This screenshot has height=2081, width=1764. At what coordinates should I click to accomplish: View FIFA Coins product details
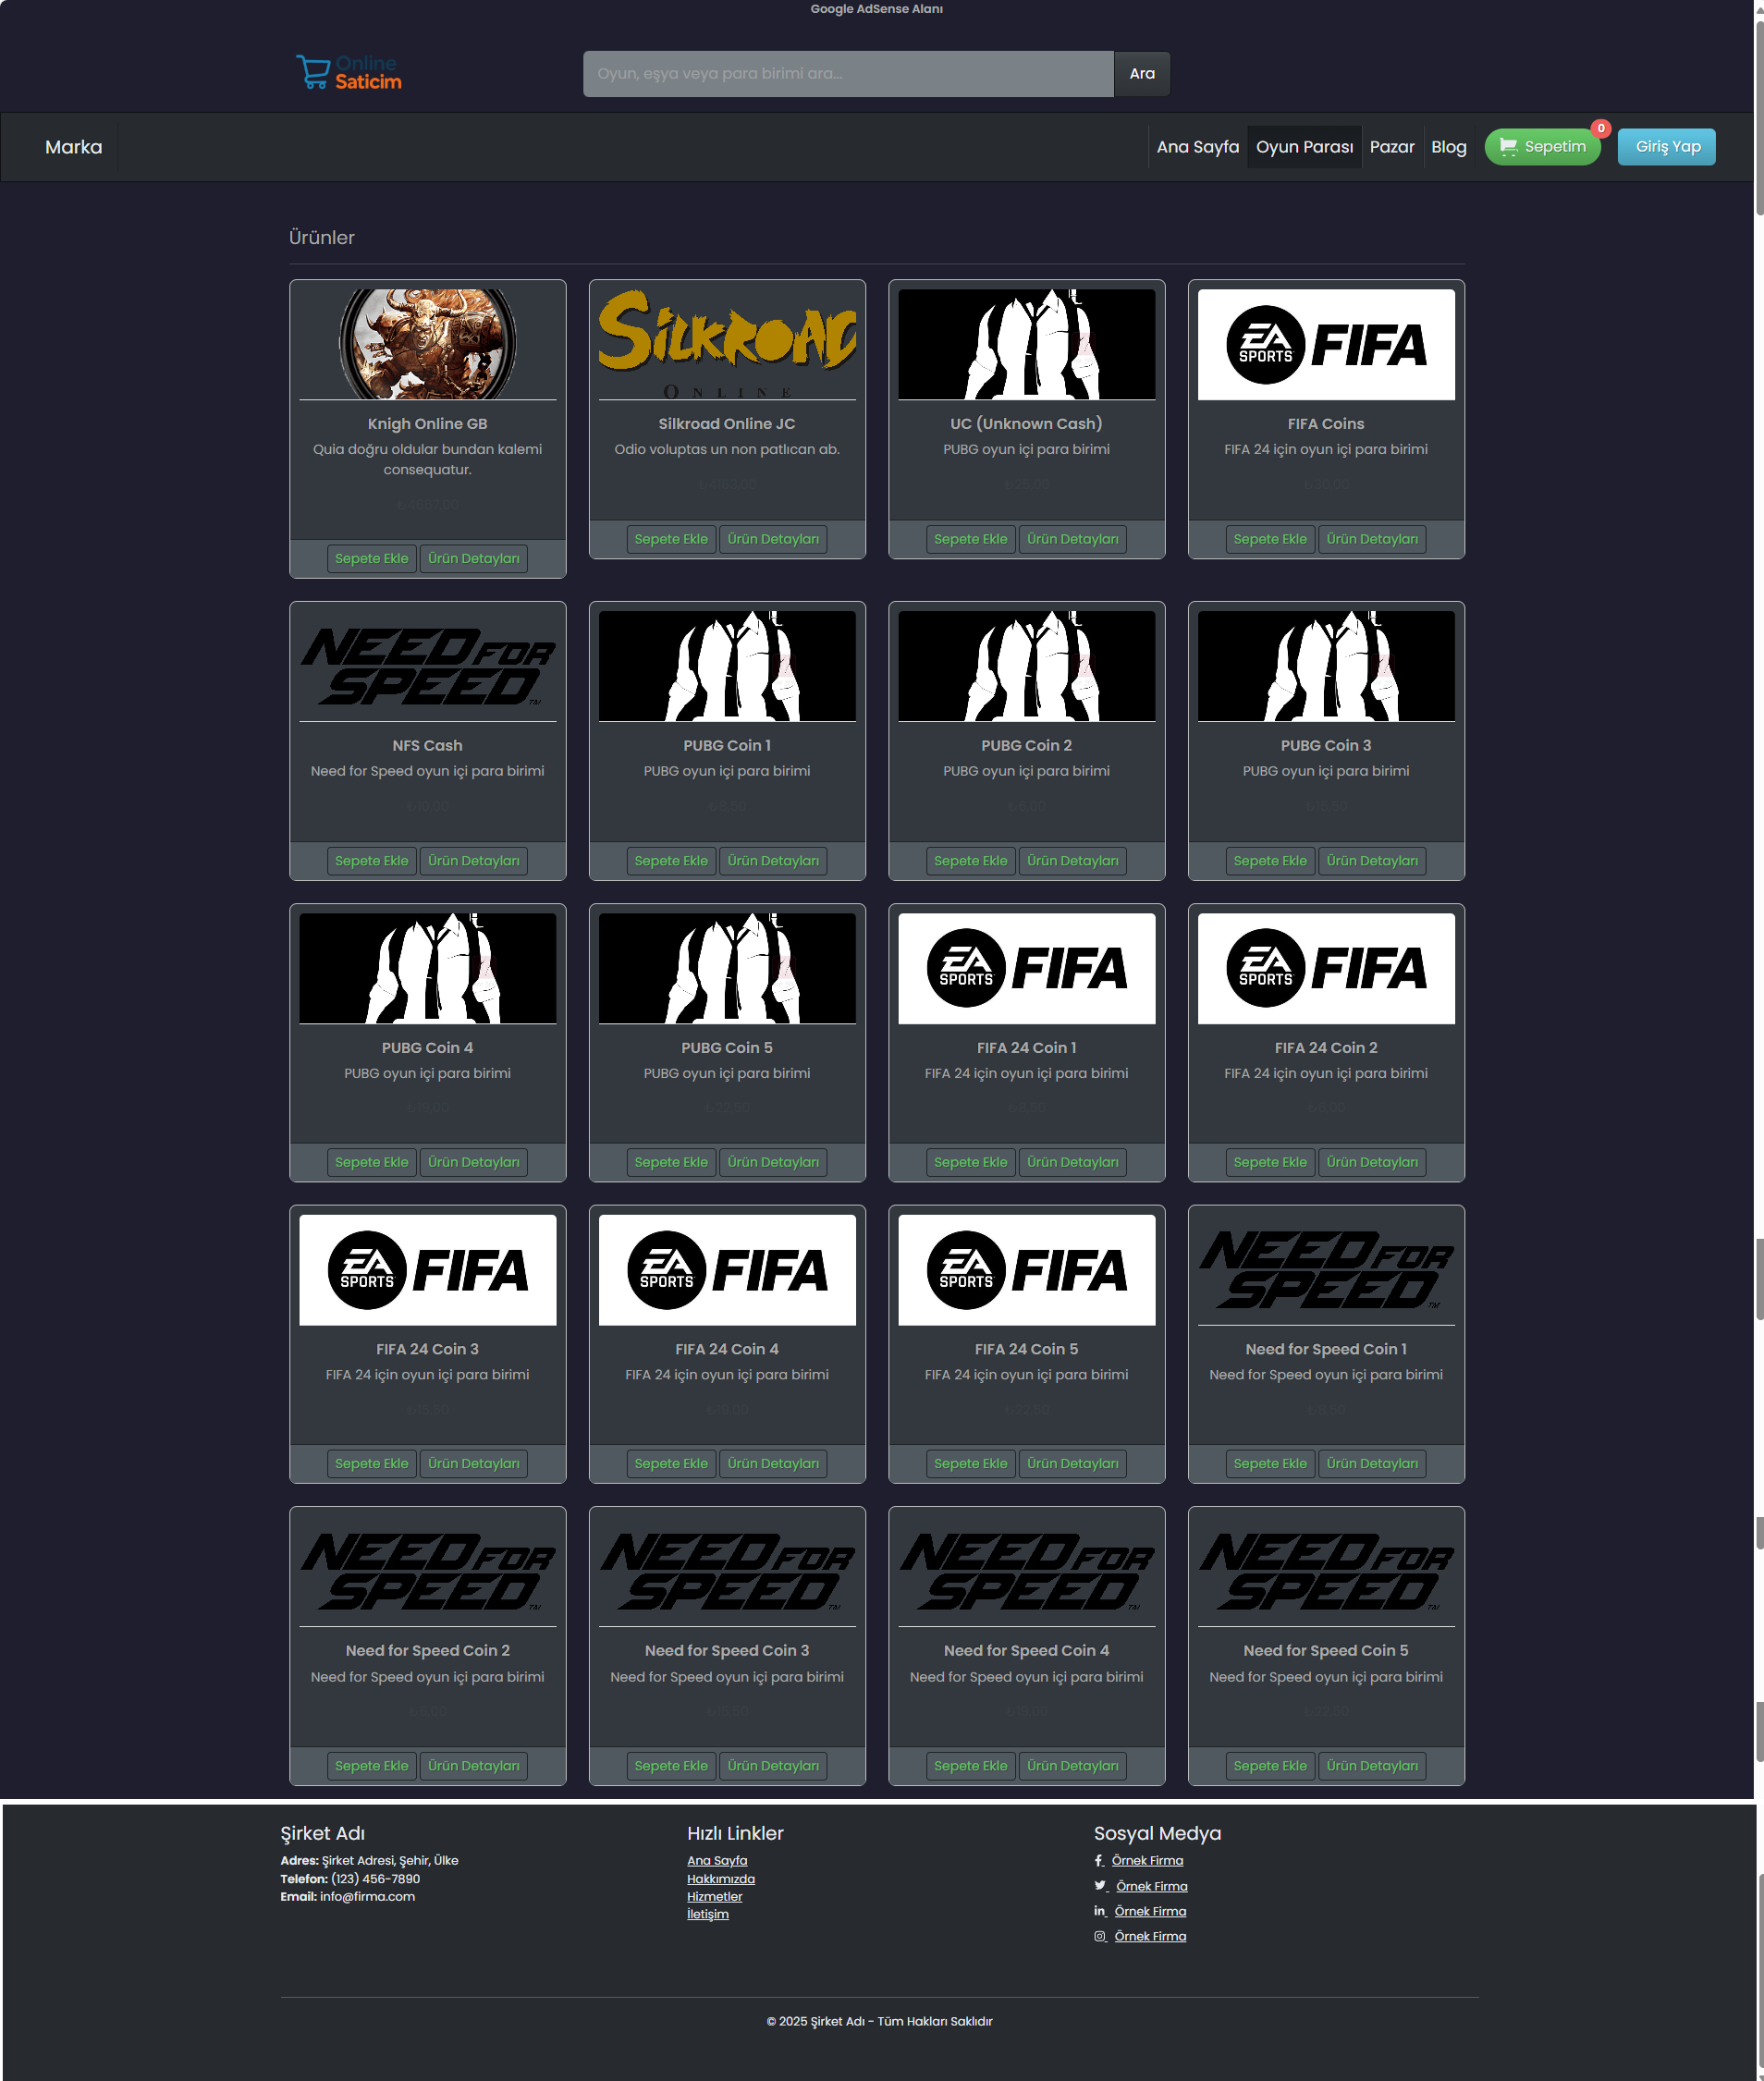pos(1372,539)
